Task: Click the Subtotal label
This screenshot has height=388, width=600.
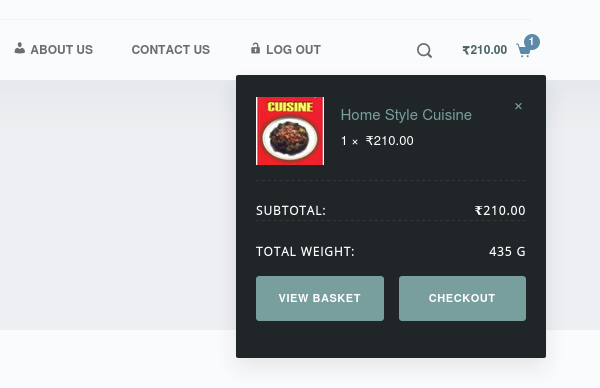Action: [291, 210]
